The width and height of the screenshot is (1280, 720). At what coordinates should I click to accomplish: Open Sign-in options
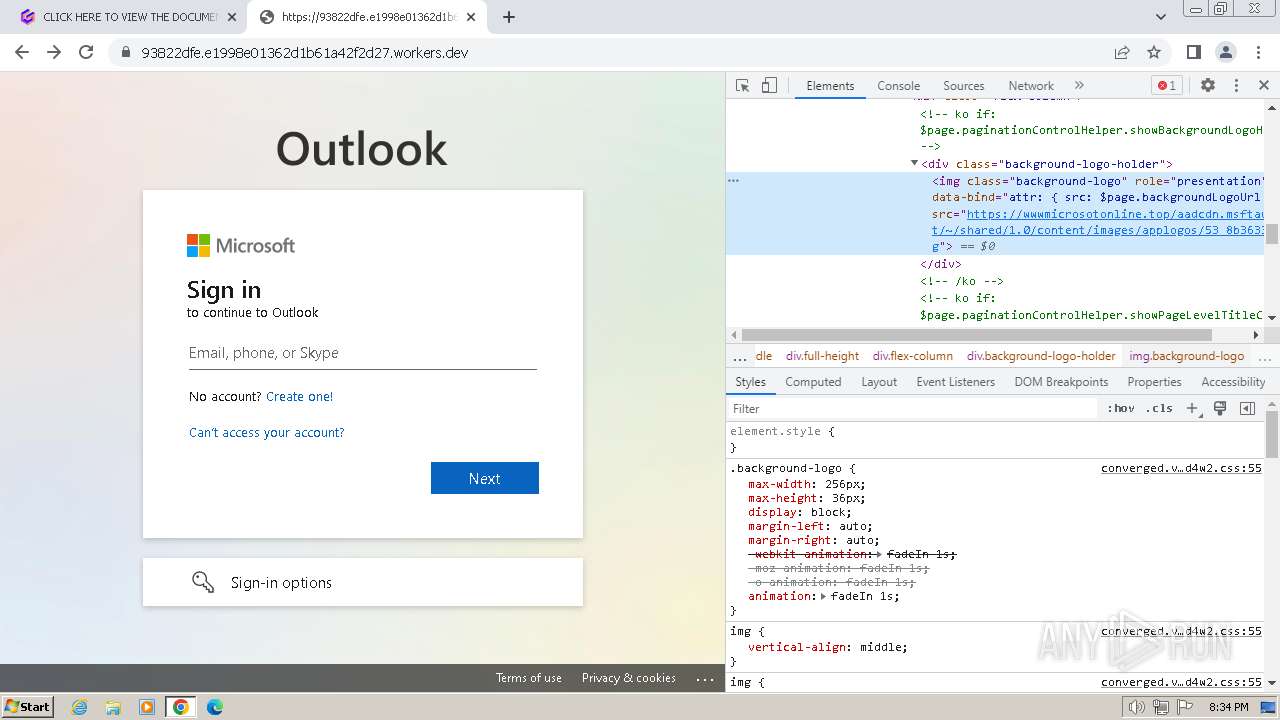point(363,582)
